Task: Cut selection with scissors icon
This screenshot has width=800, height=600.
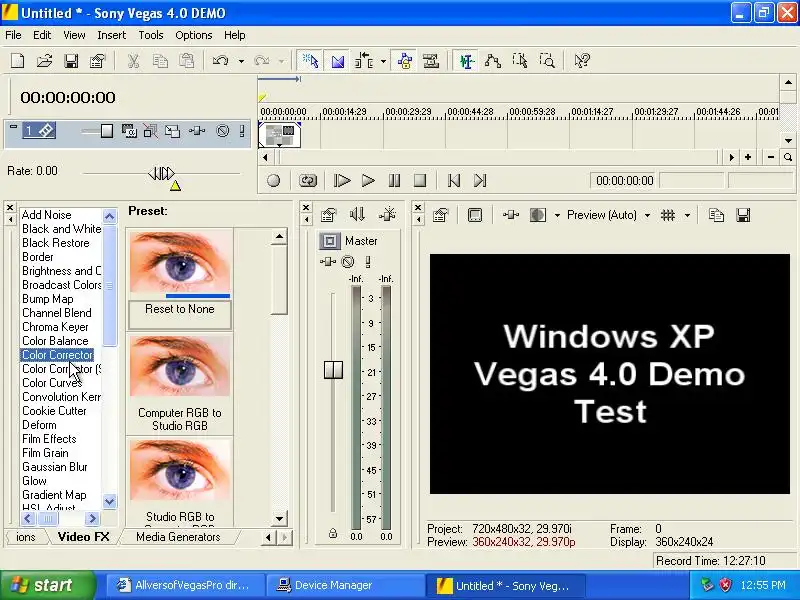Action: [x=133, y=61]
